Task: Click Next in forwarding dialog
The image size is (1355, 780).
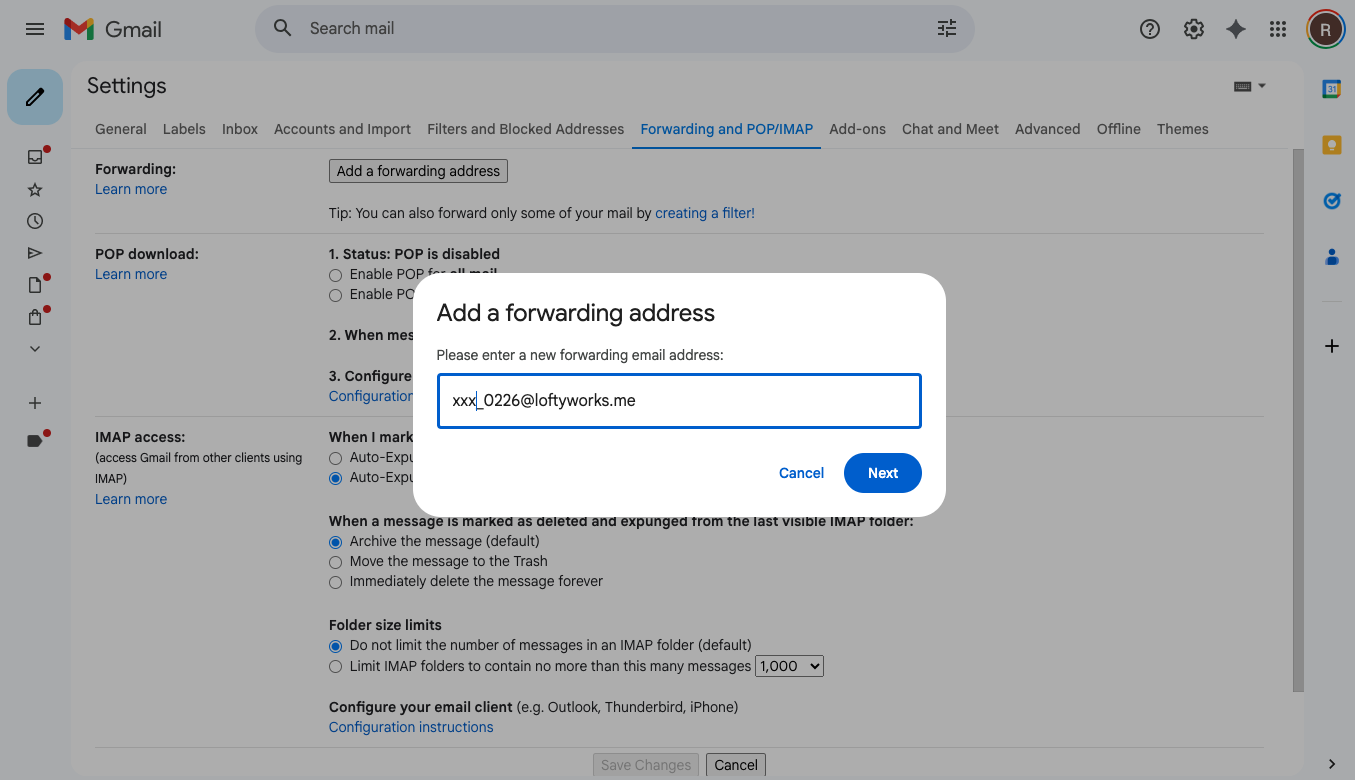Action: (882, 473)
